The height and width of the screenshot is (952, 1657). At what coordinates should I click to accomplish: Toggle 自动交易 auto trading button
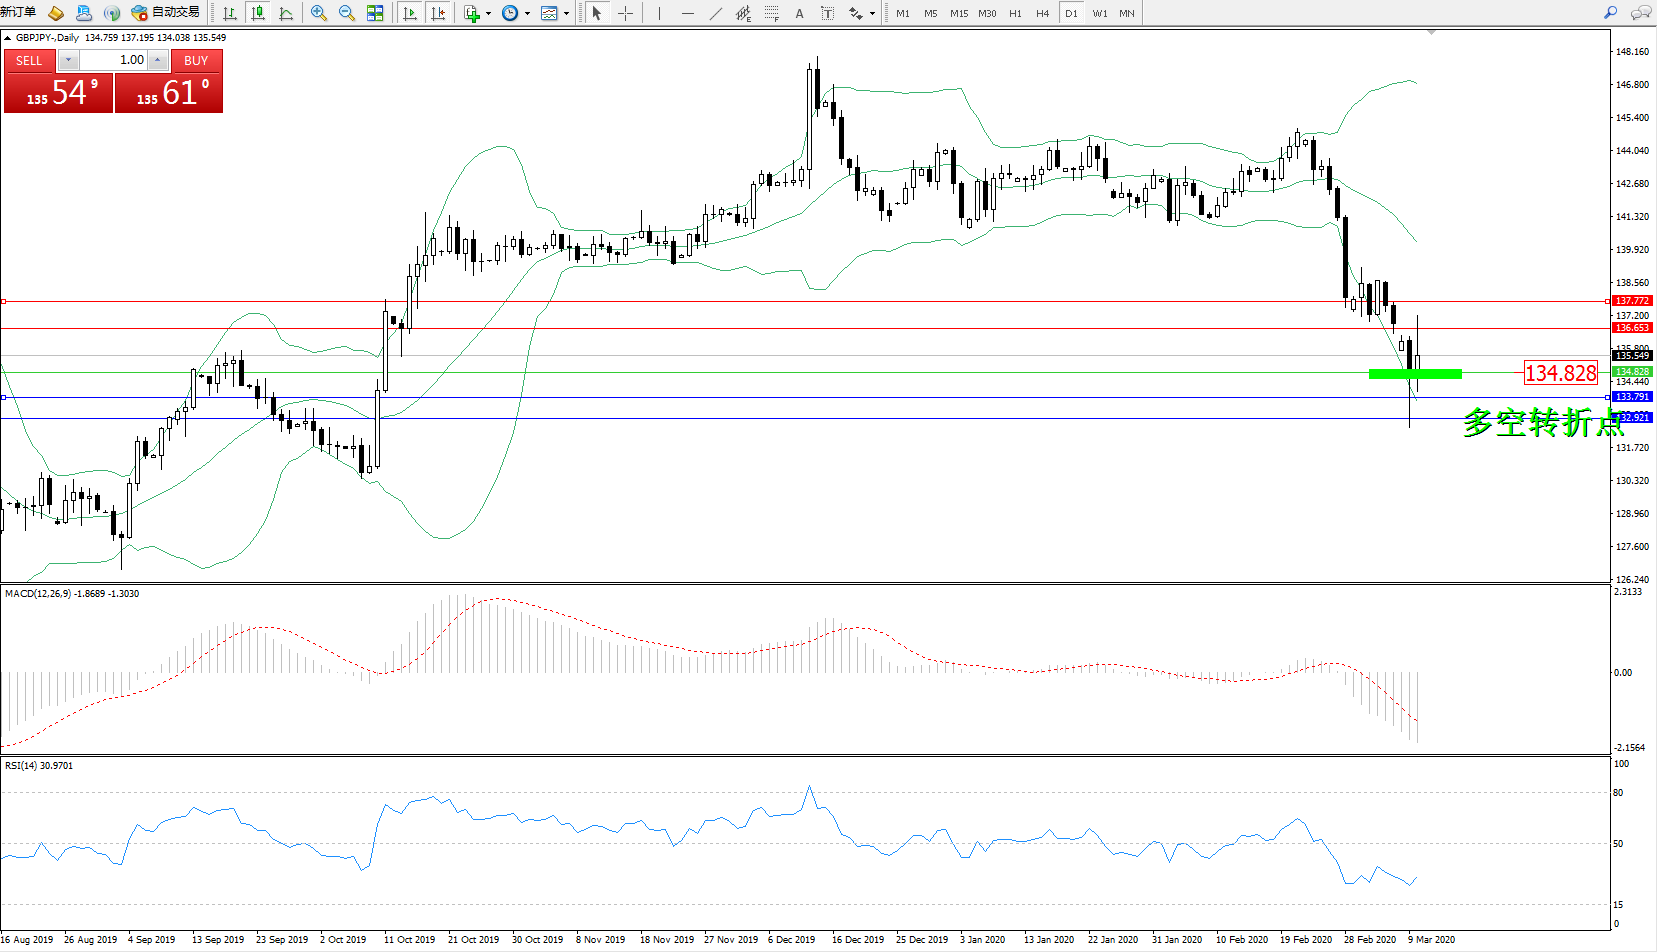point(166,13)
